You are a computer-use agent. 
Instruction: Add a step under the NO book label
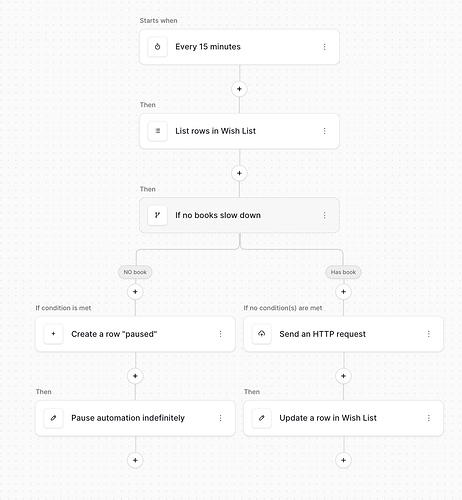(135, 292)
